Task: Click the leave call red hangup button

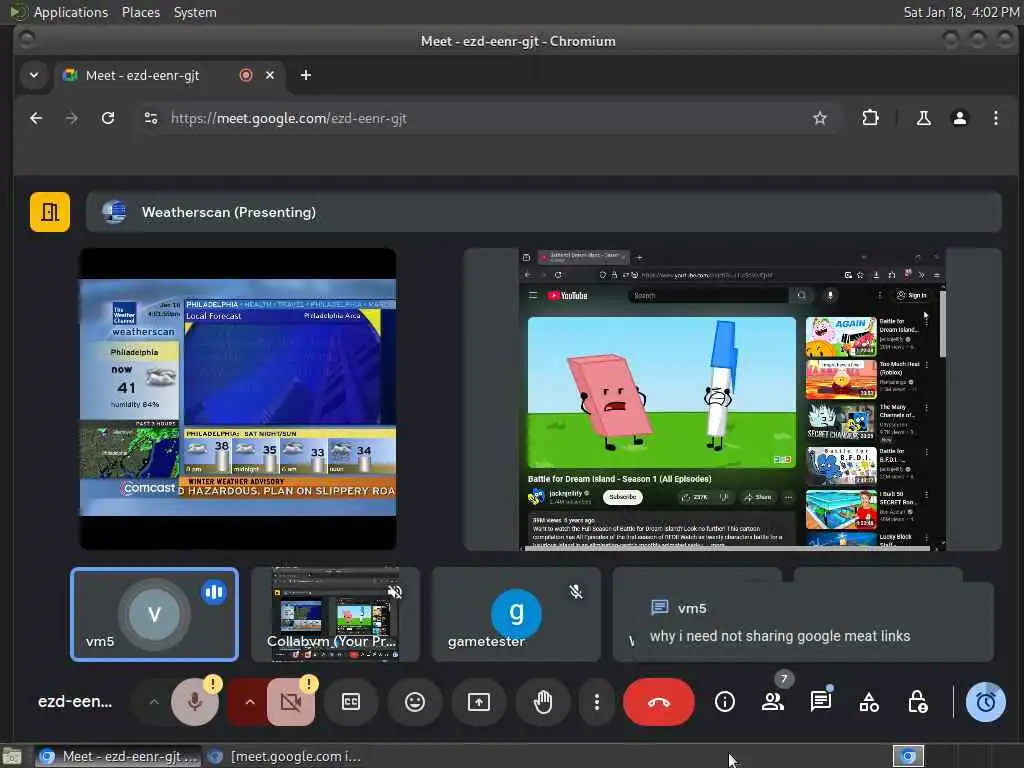Action: (x=658, y=702)
